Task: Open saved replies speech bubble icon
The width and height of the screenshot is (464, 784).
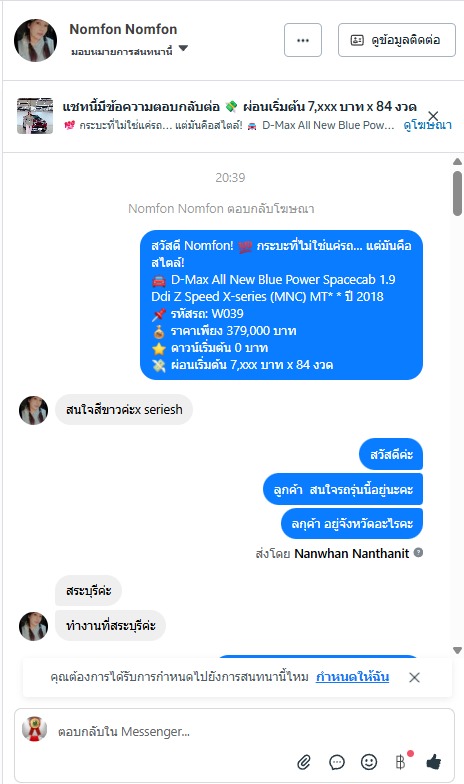Action: pyautogui.click(x=336, y=762)
